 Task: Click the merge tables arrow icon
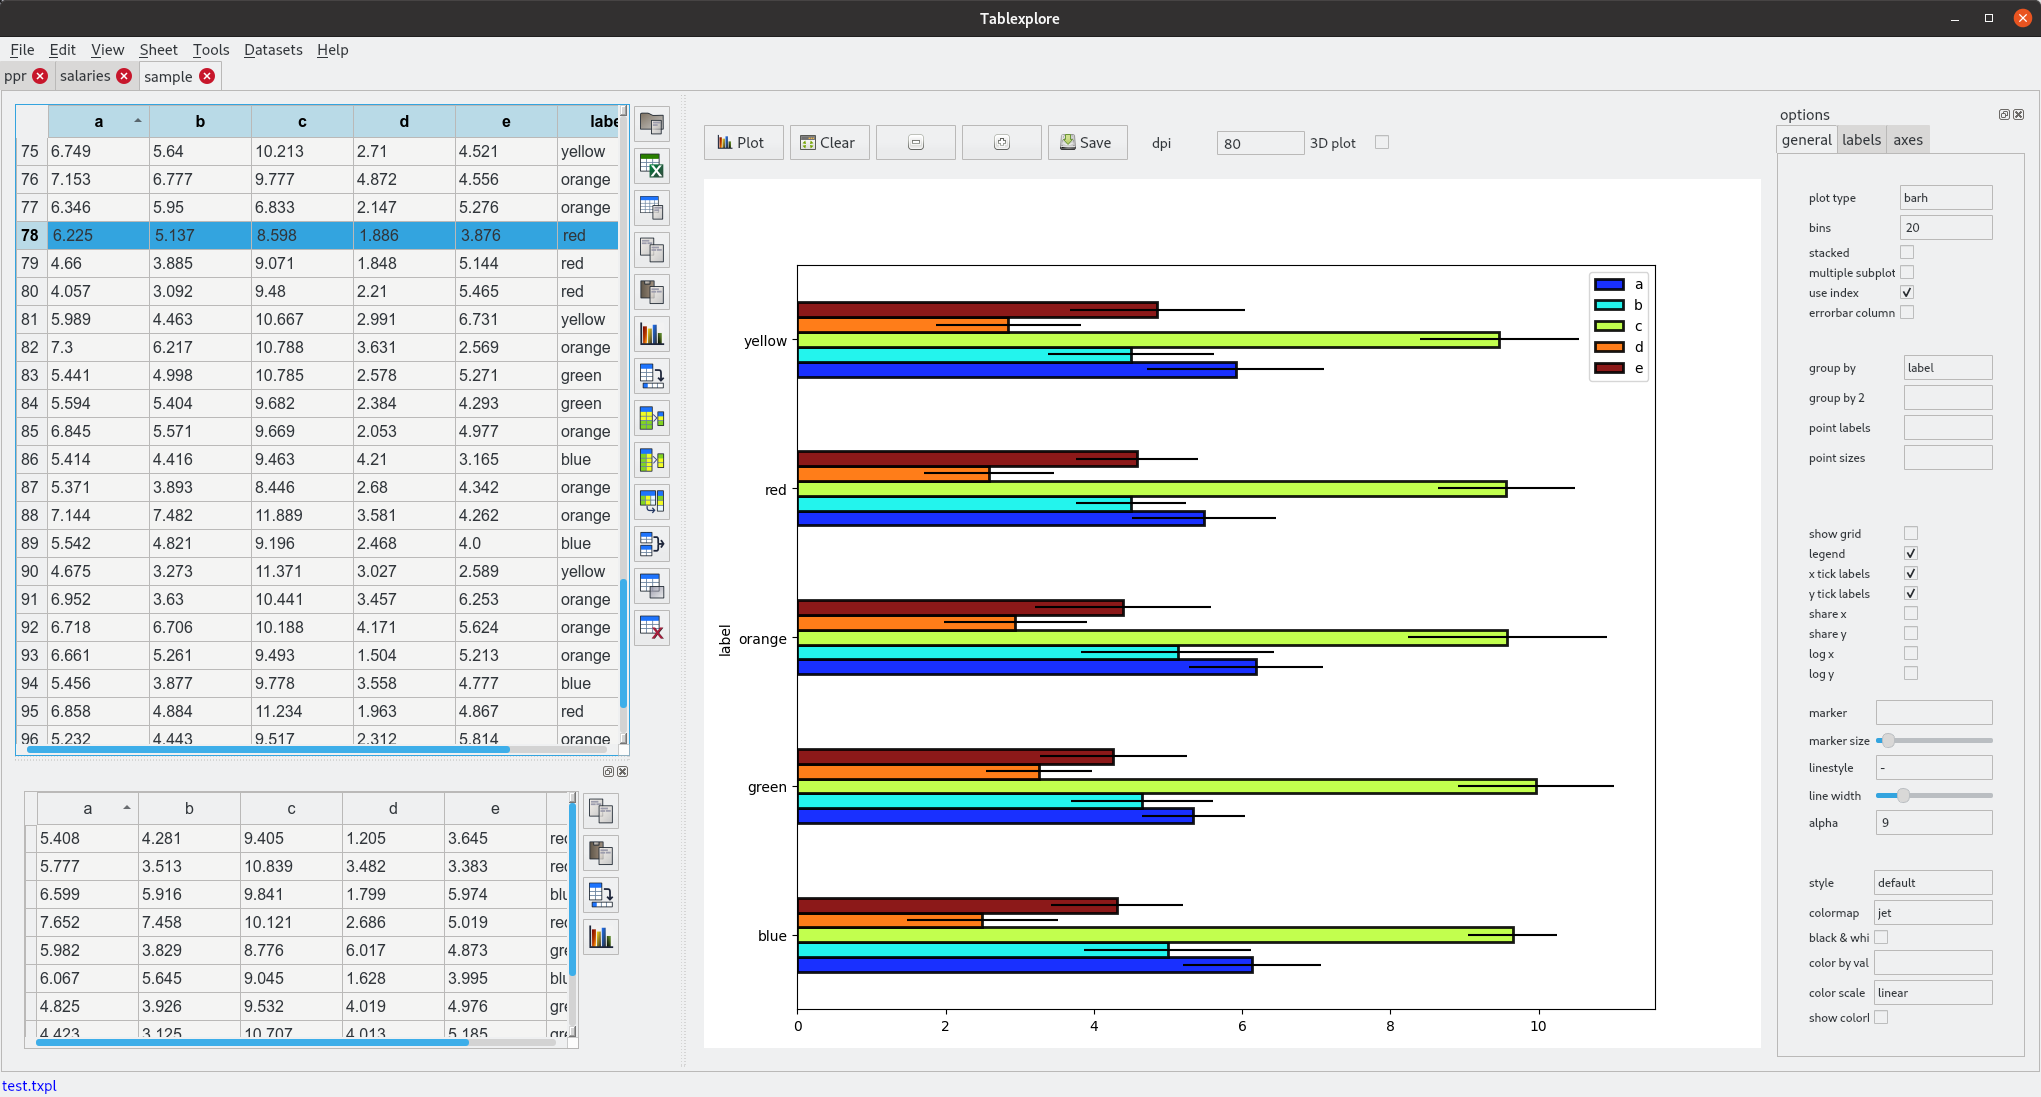(x=652, y=544)
